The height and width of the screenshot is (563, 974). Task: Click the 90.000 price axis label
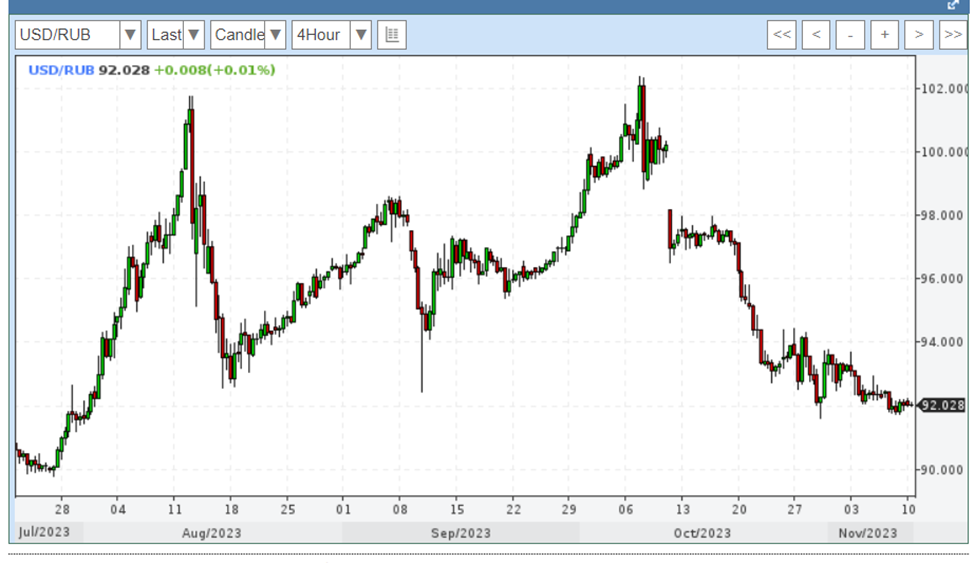pyautogui.click(x=944, y=470)
